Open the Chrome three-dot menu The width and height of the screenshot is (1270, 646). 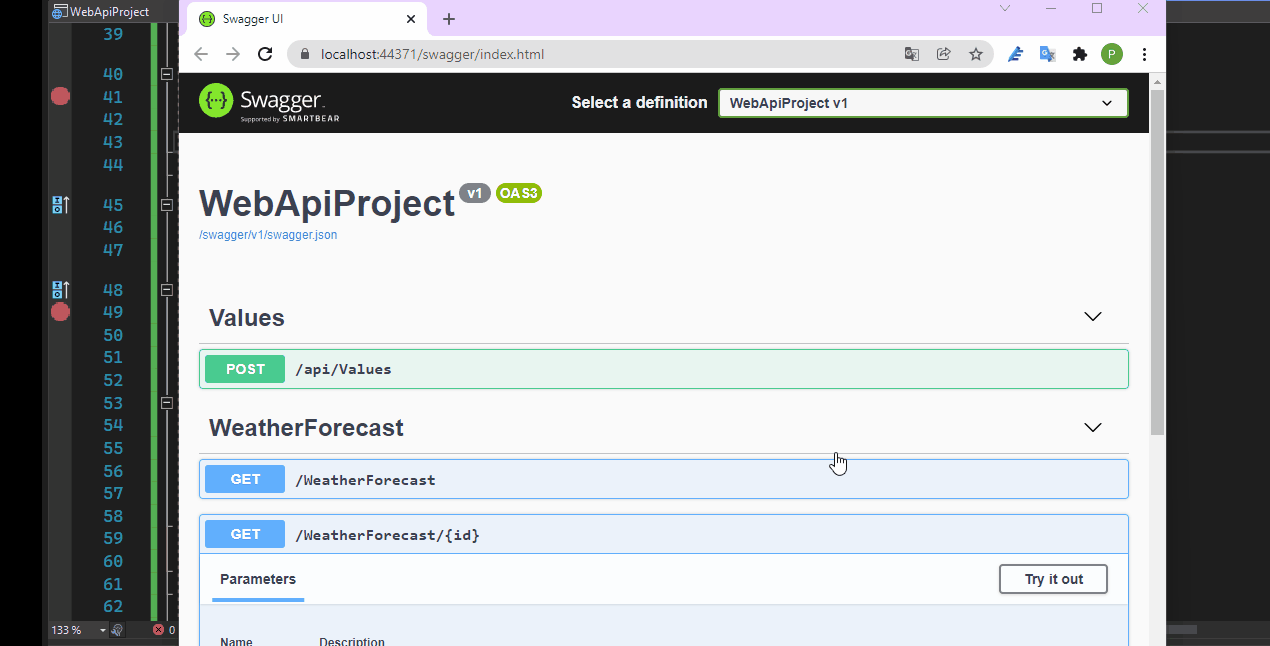point(1145,54)
